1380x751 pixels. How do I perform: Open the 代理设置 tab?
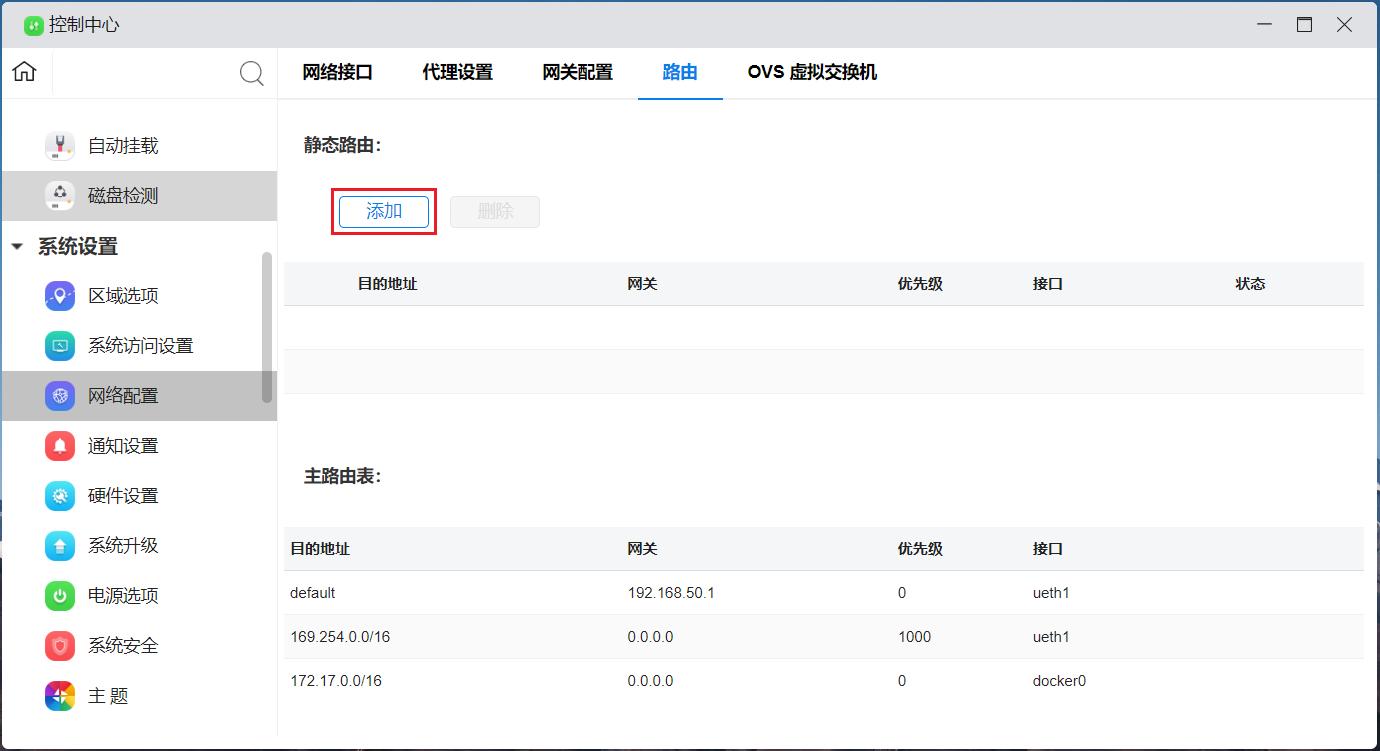[x=457, y=72]
